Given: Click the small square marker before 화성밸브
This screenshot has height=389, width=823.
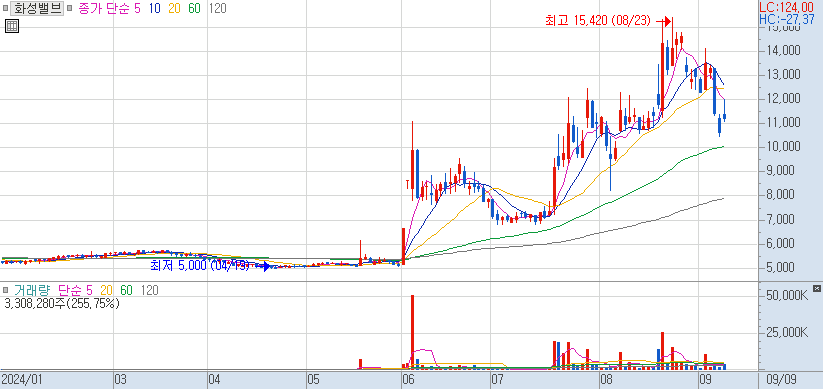Looking at the screenshot, I should point(5,9).
